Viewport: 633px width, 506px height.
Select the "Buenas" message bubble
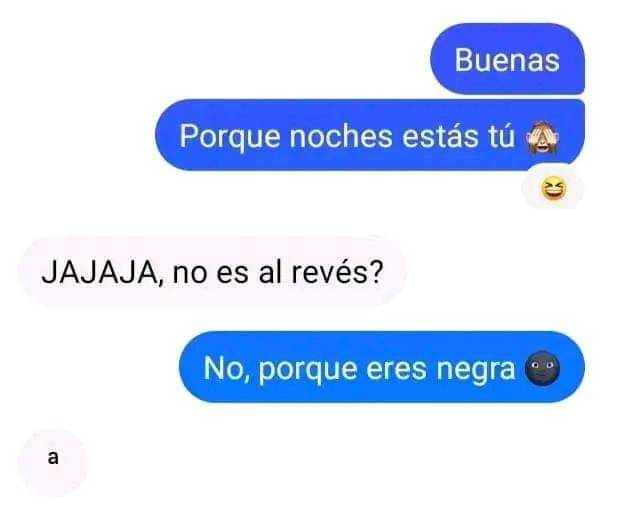[x=507, y=59]
